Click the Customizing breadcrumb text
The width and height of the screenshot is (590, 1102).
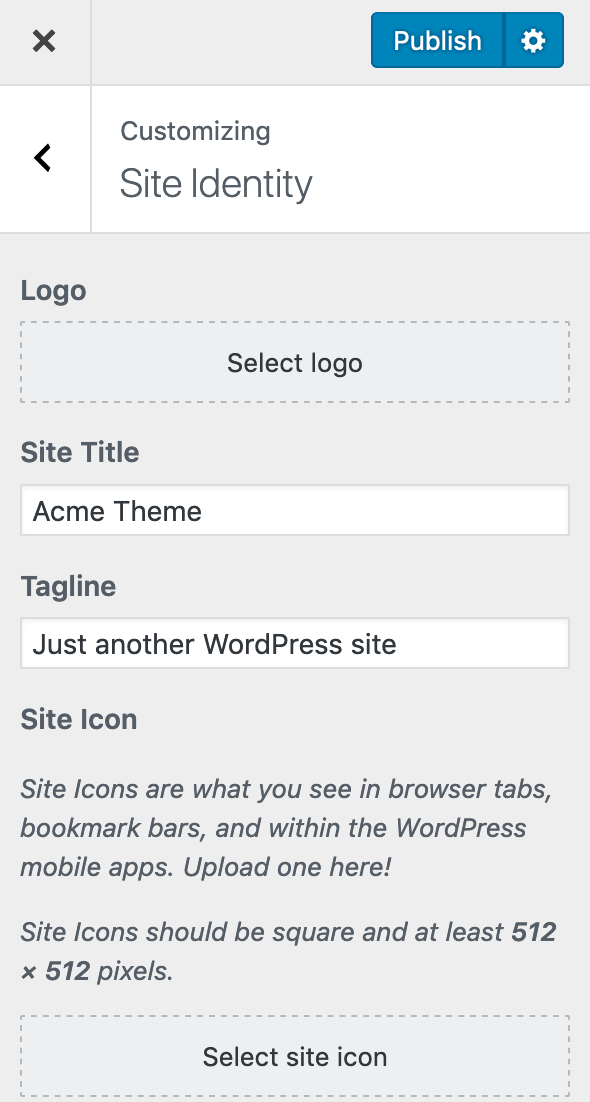coord(195,131)
